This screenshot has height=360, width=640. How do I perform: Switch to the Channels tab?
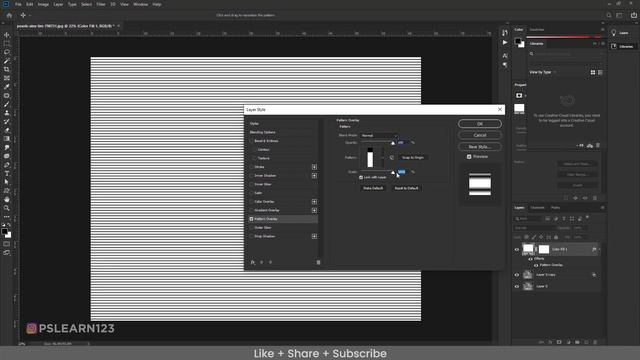[x=537, y=208]
